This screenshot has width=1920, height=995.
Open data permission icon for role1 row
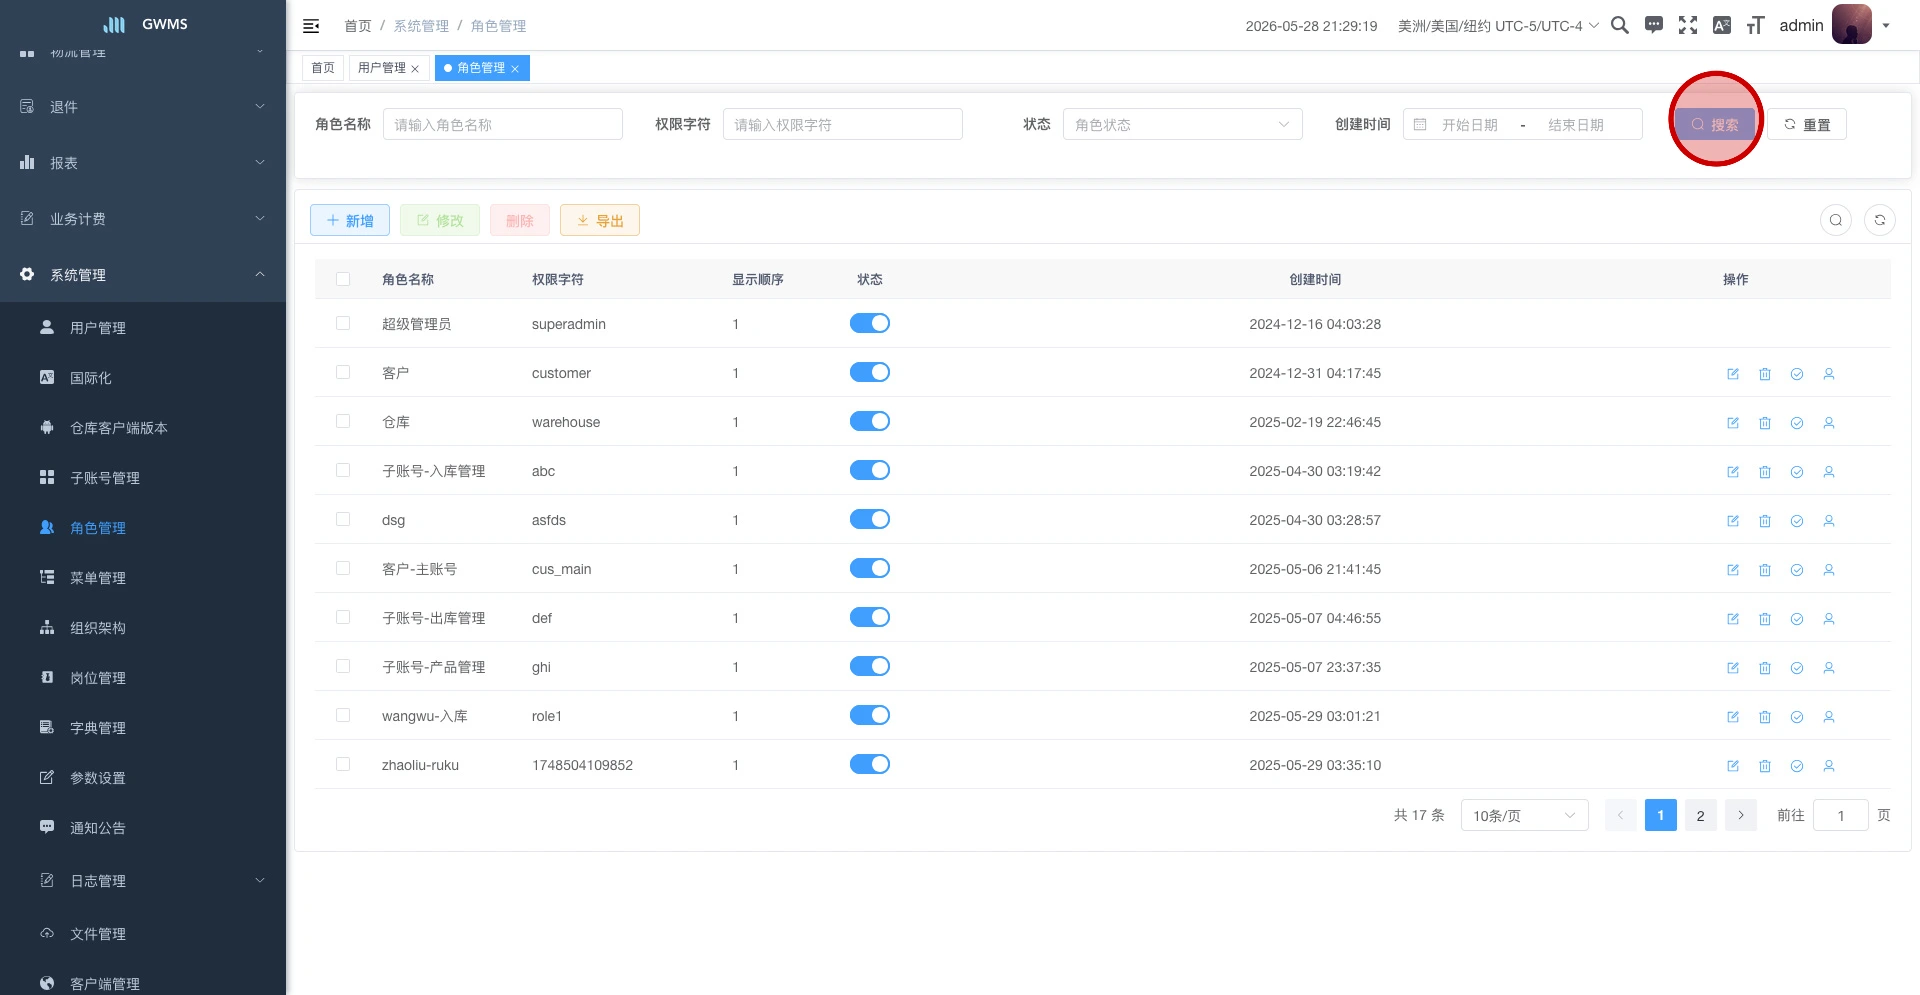click(1797, 717)
